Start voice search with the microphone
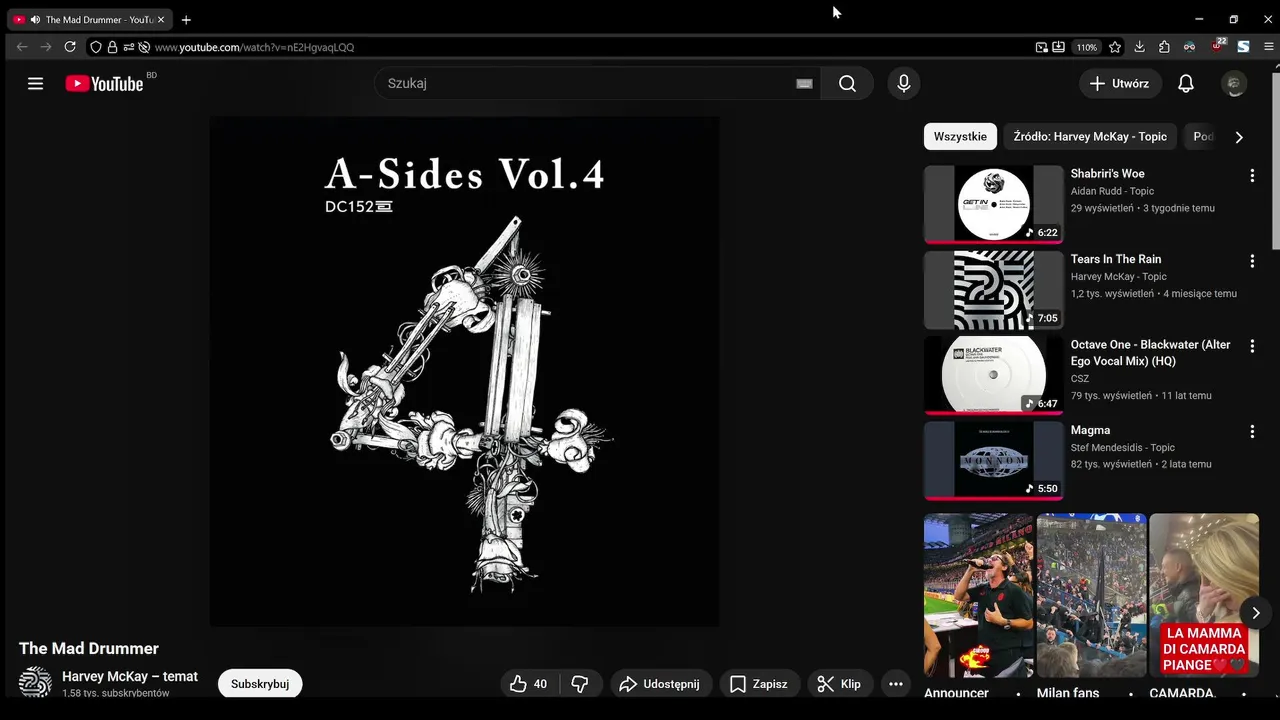This screenshot has width=1280, height=720. pos(904,84)
